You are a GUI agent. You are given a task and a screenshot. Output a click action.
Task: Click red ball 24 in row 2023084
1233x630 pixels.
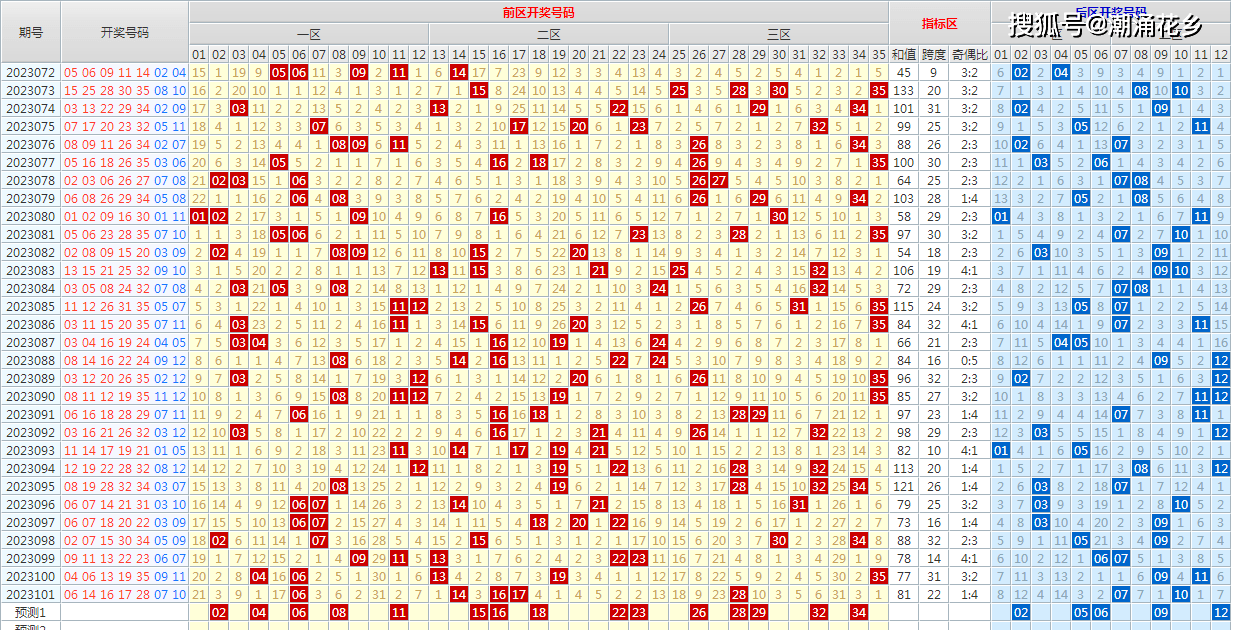click(659, 288)
